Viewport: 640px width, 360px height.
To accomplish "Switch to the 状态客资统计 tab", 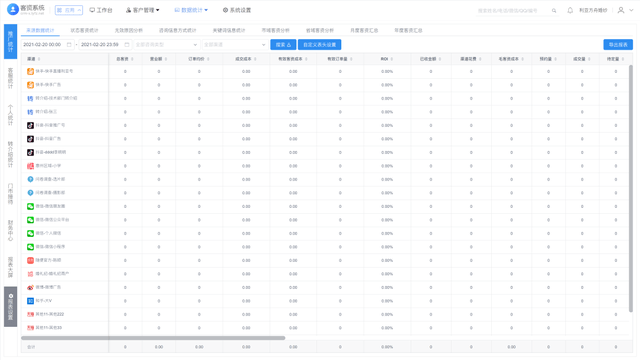I will tap(84, 30).
